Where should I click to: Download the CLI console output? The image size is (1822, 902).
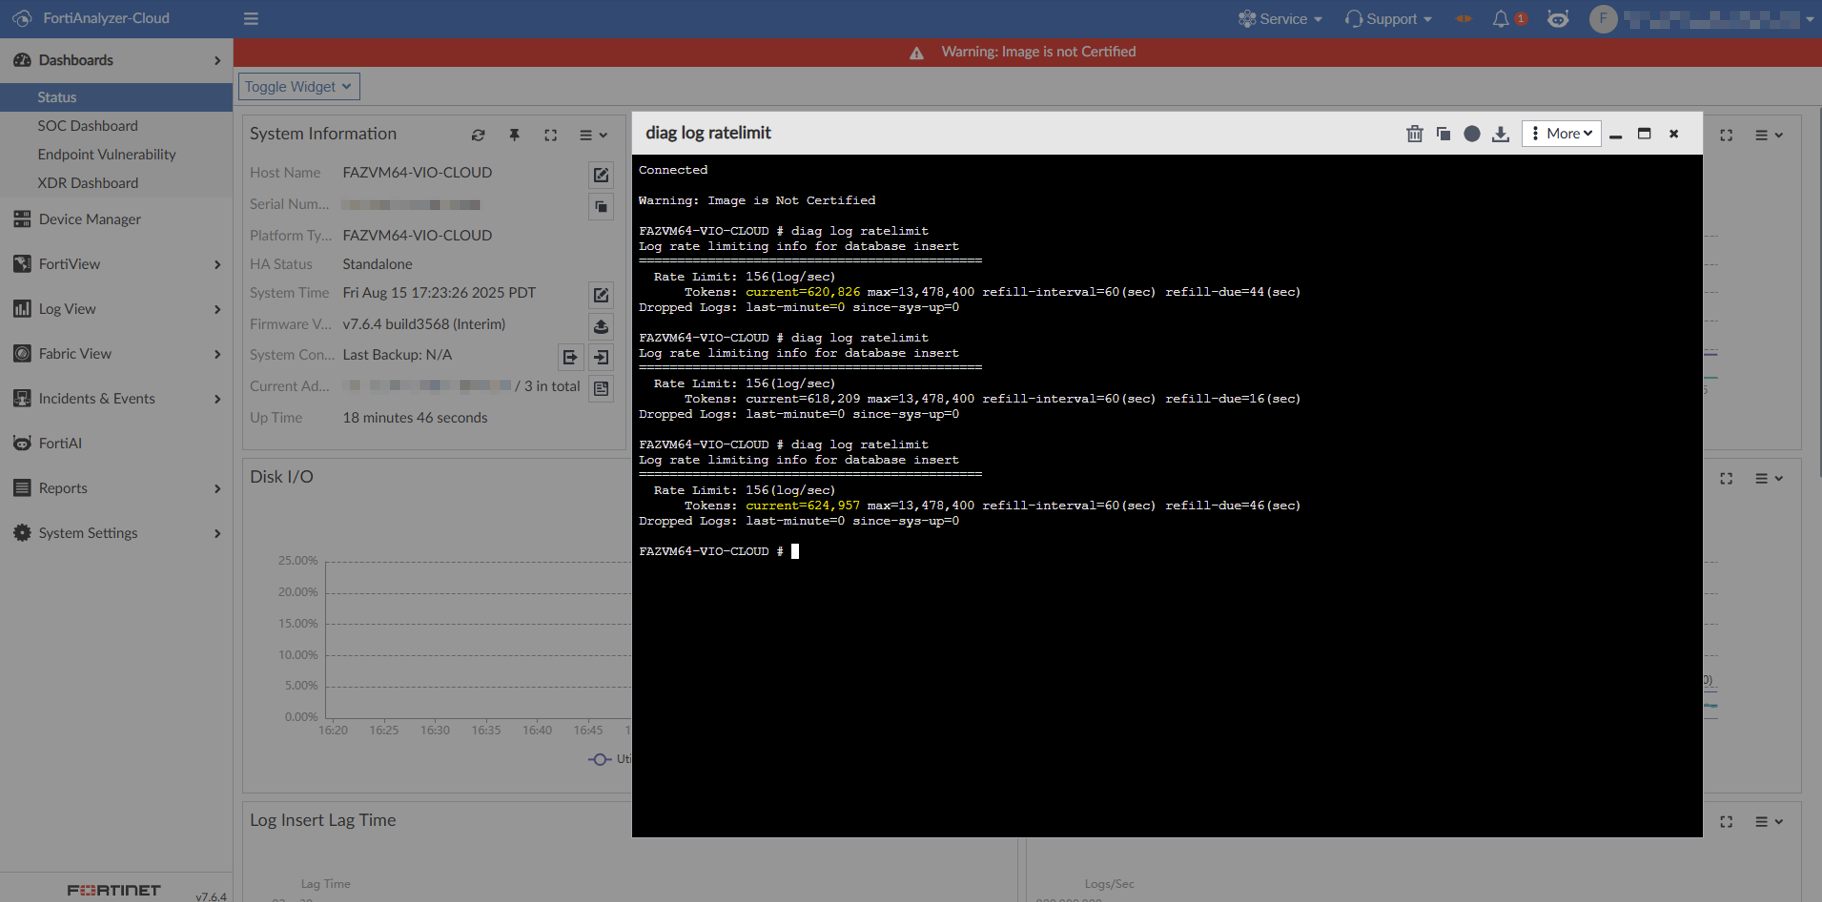(x=1500, y=134)
